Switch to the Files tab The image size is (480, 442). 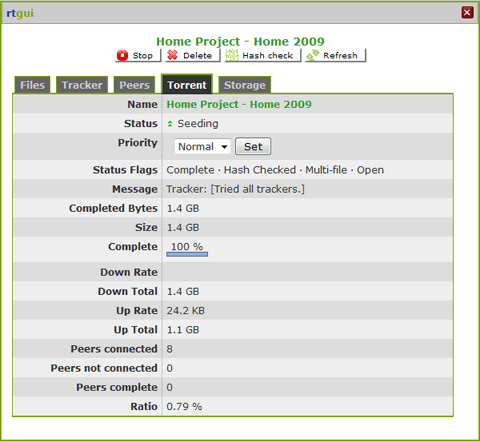click(32, 85)
